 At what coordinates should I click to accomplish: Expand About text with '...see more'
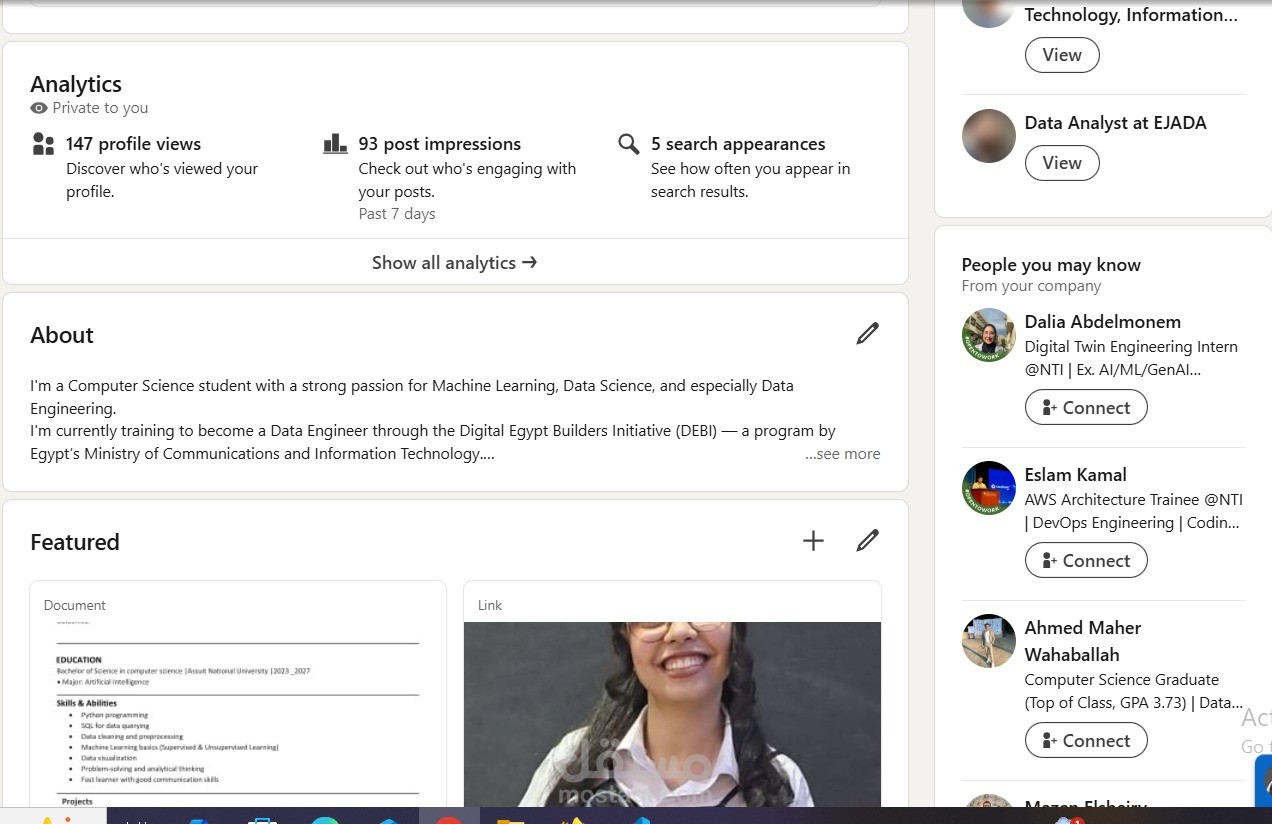[x=843, y=454]
